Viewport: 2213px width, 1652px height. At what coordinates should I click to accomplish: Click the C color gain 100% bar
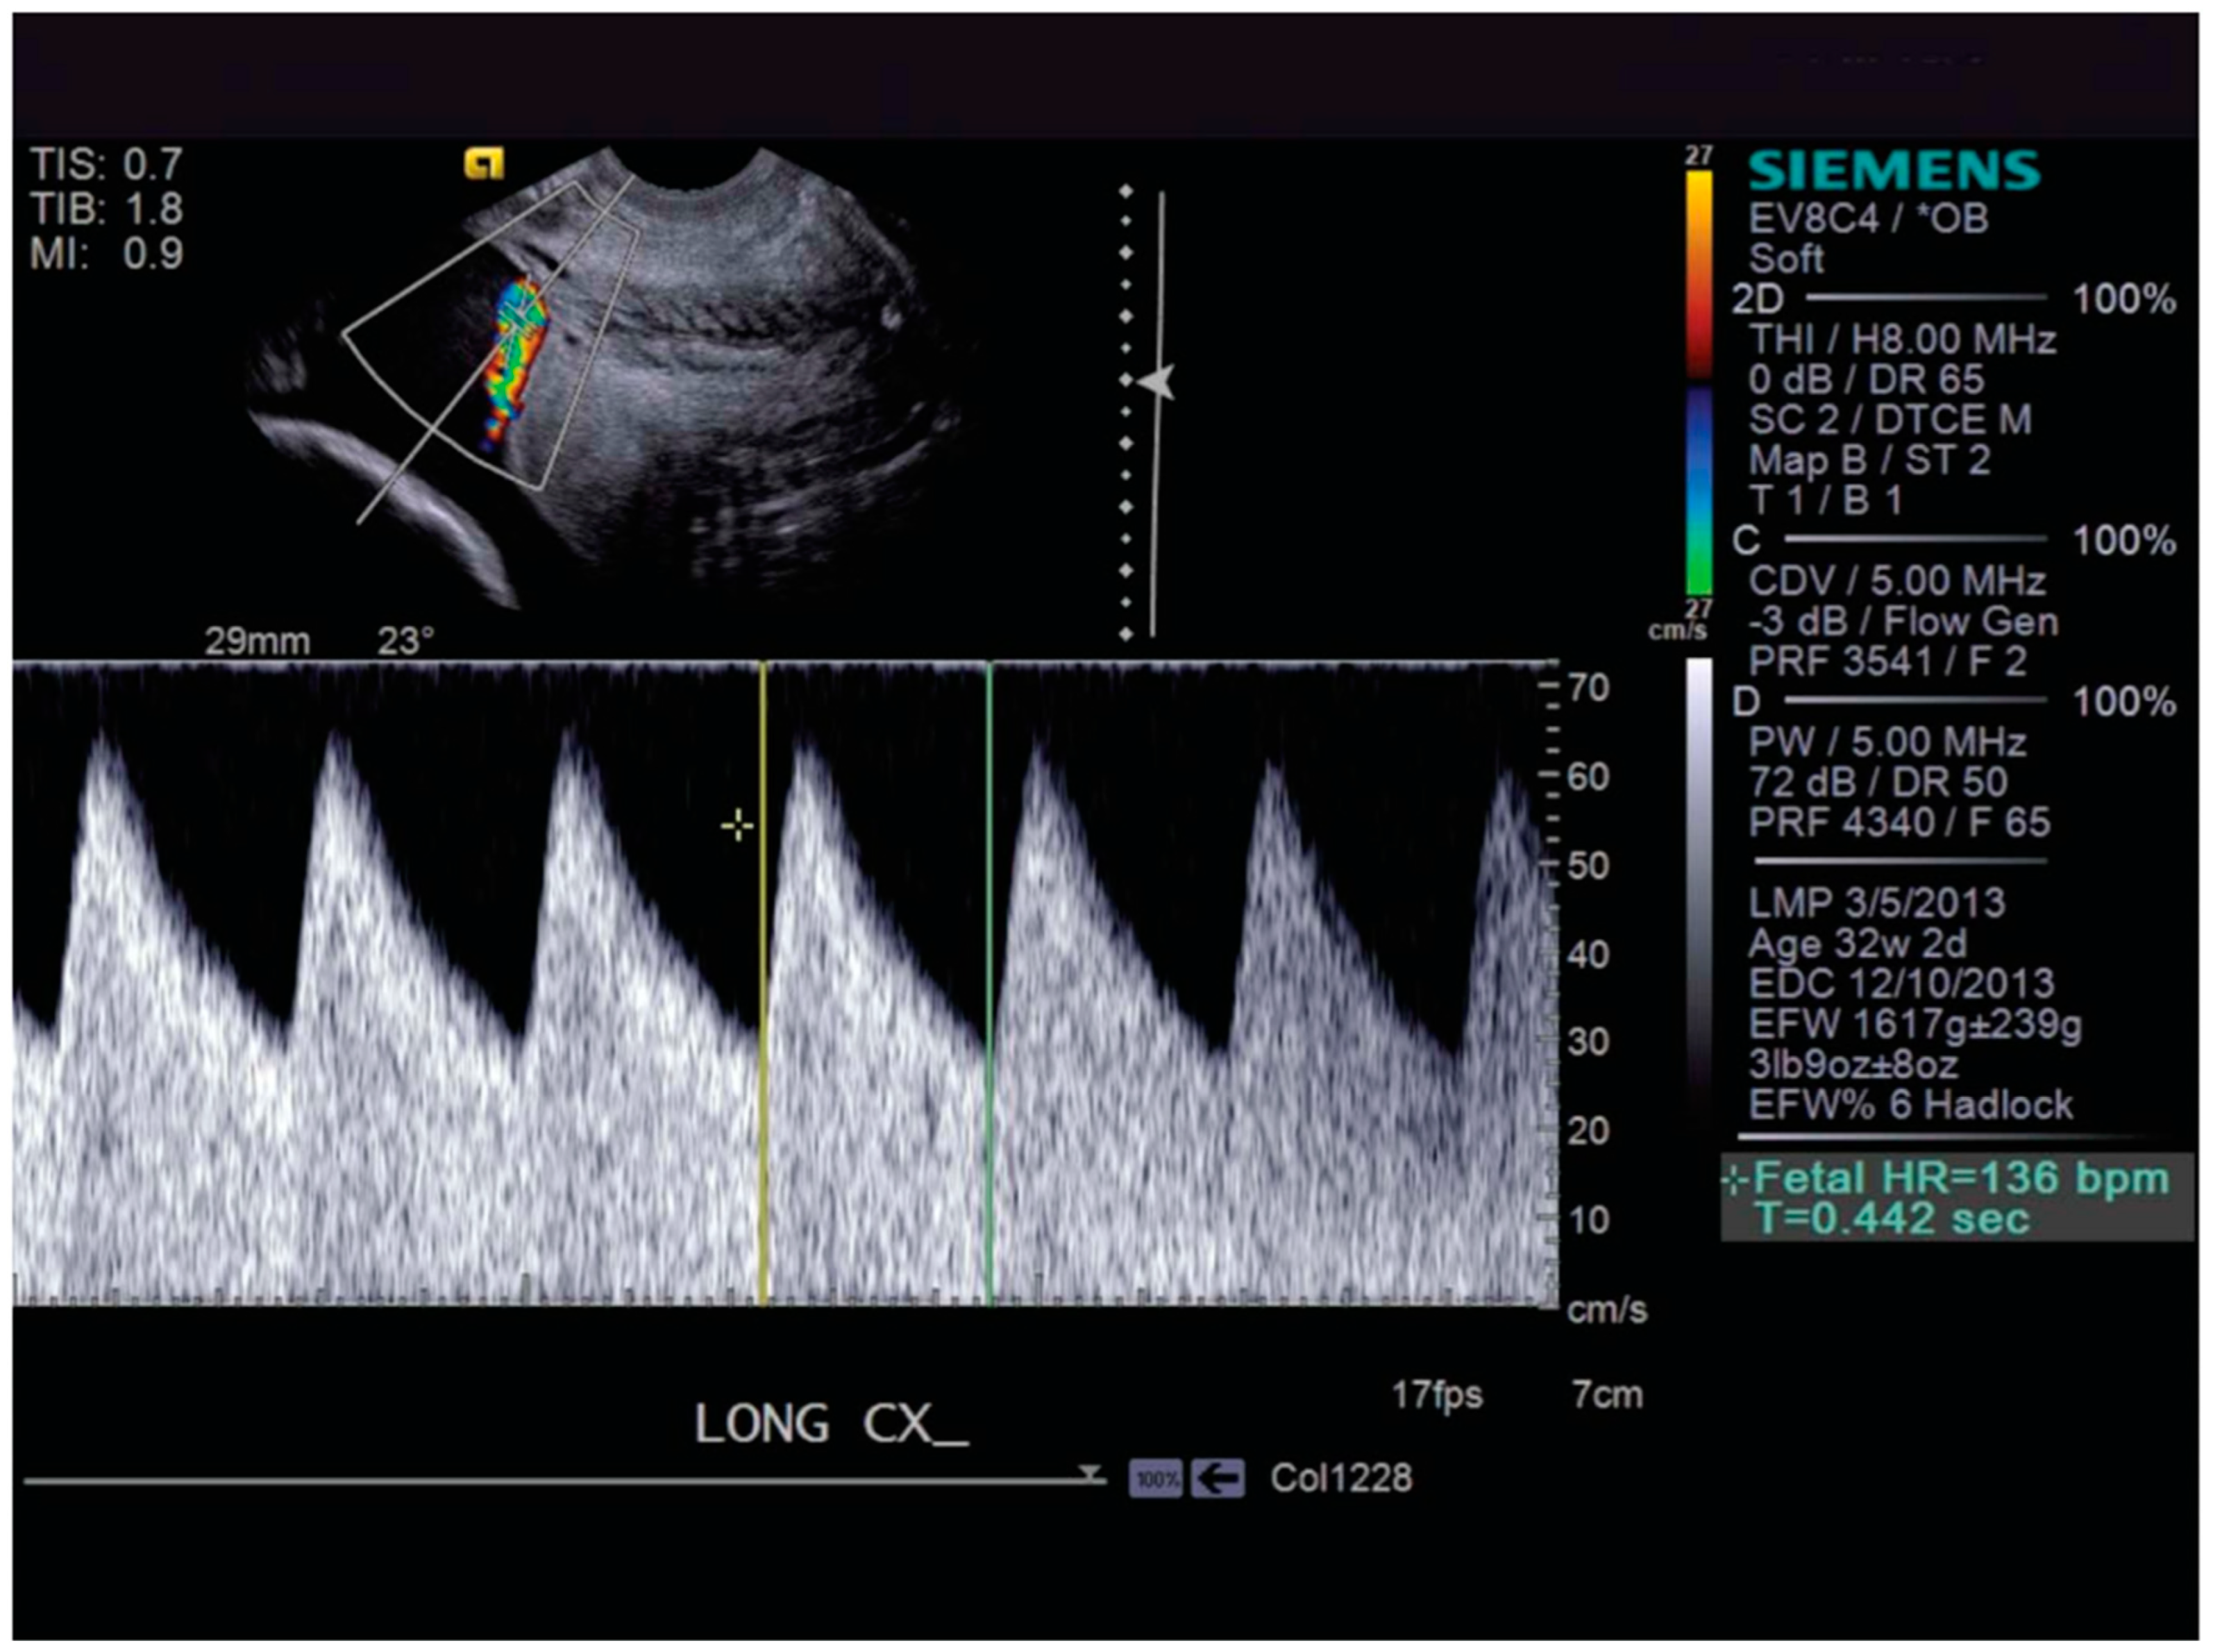pyautogui.click(x=1916, y=539)
